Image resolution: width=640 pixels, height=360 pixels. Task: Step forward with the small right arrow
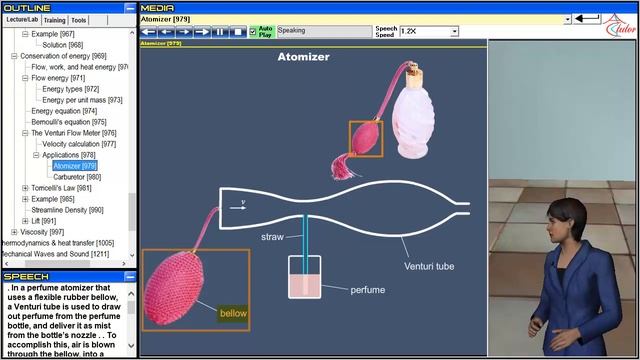(x=184, y=32)
